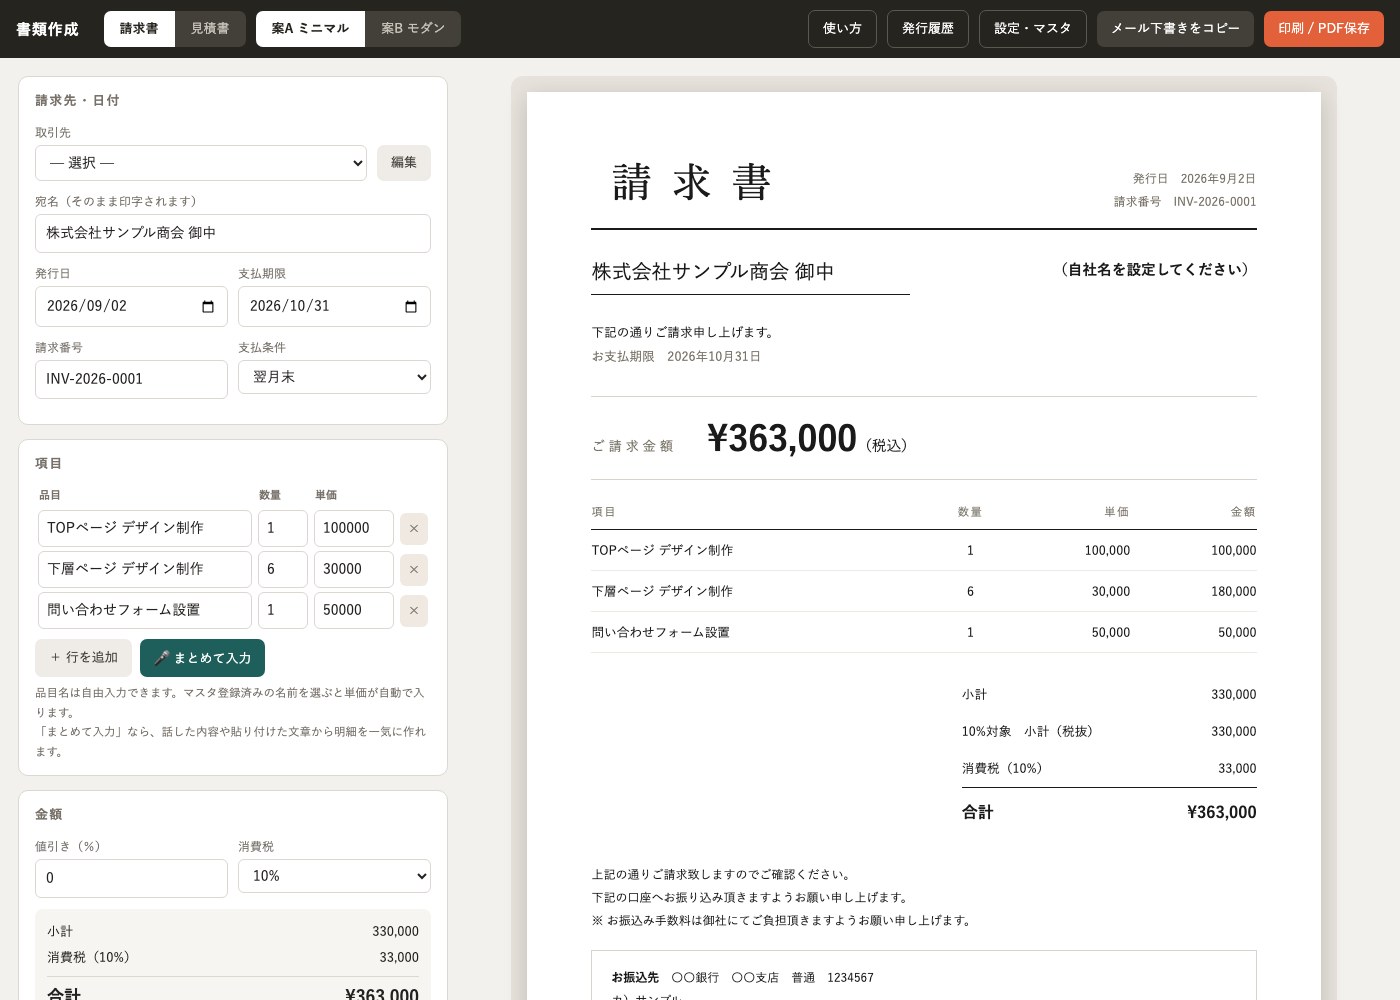Image resolution: width=1400 pixels, height=1000 pixels.
Task: Focus the 値引き（％） input
Action: (x=131, y=878)
